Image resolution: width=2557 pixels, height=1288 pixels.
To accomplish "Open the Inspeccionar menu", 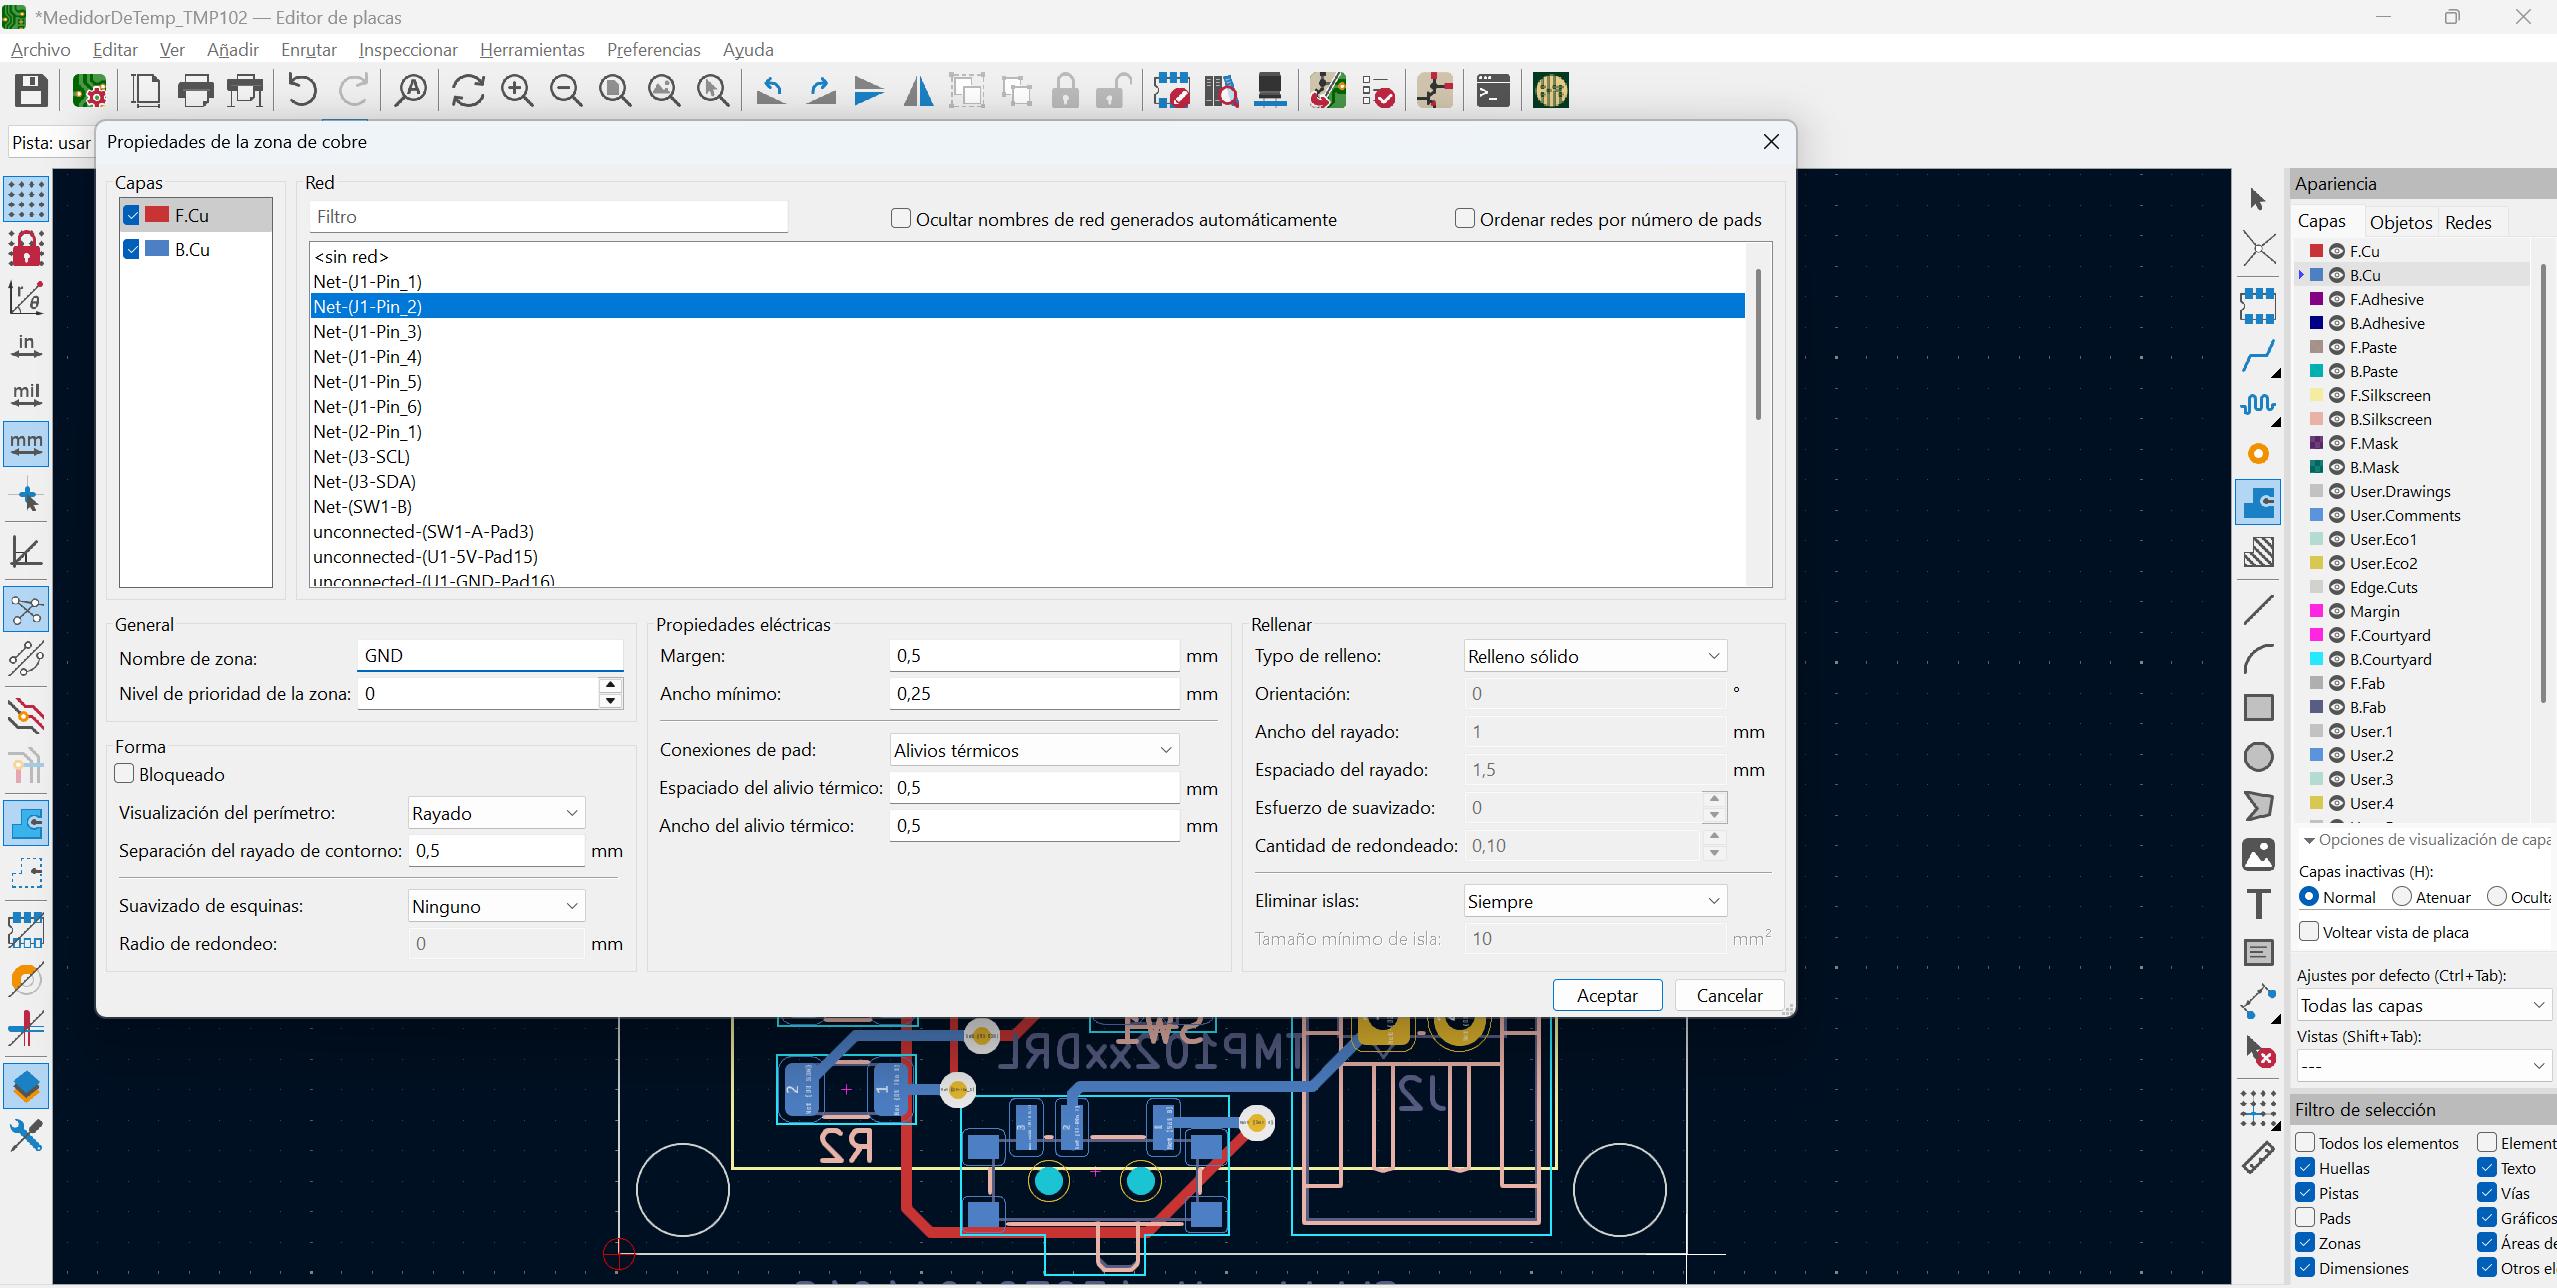I will click(x=408, y=49).
